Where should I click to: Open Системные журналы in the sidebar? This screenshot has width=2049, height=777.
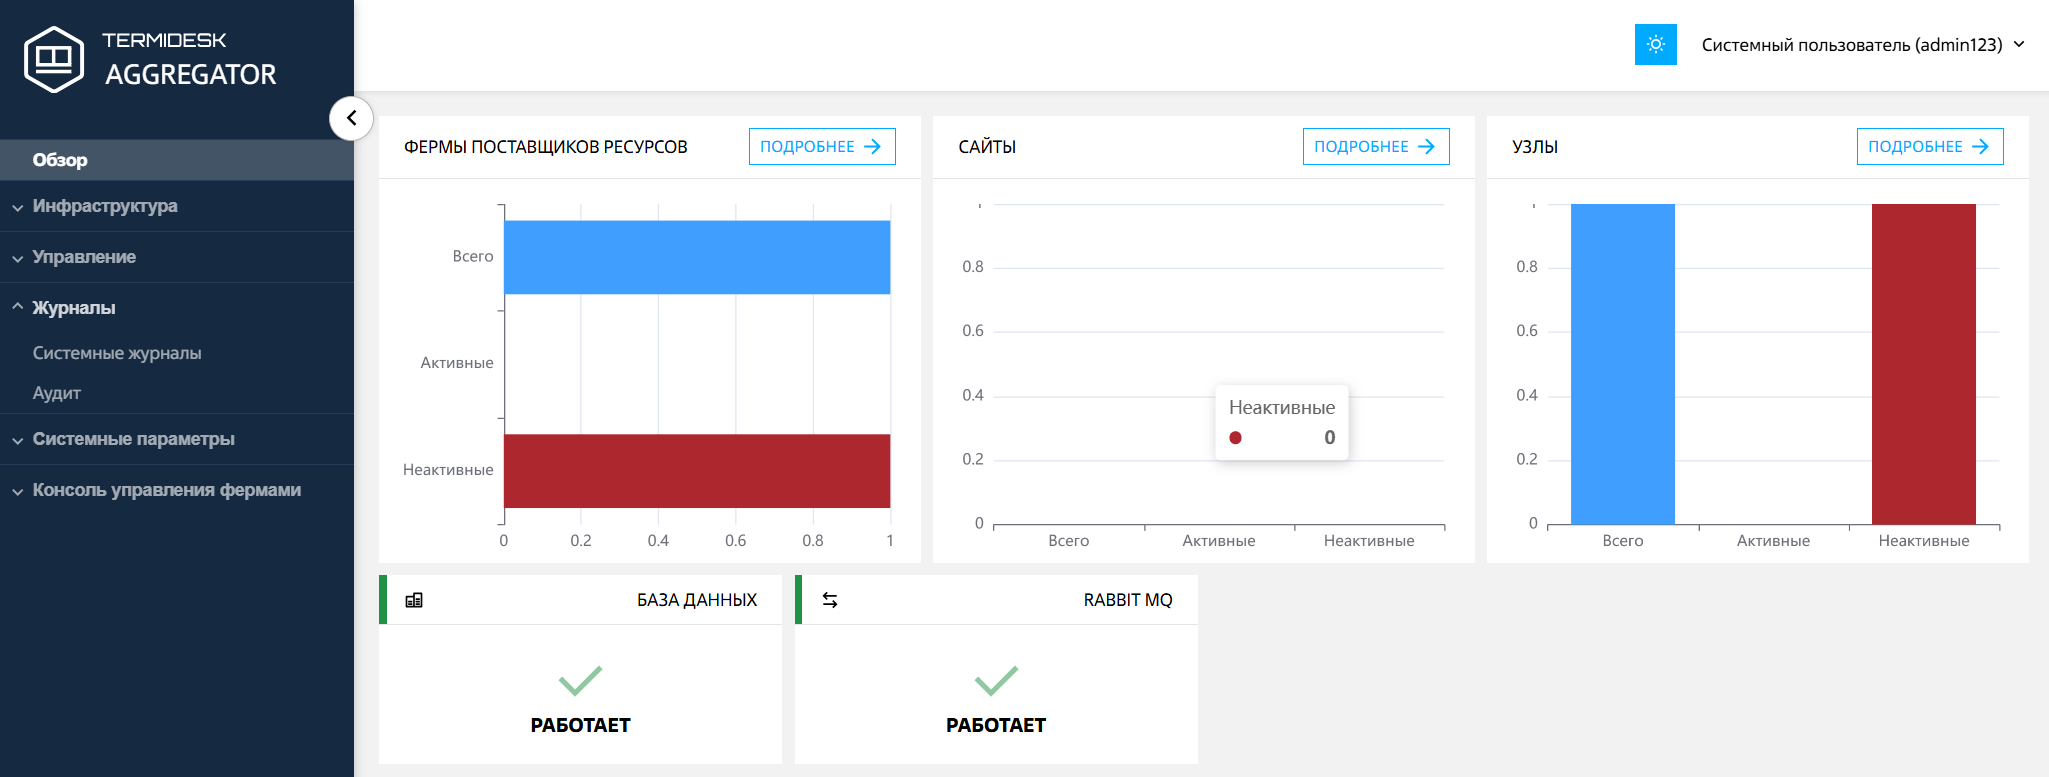pos(117,353)
